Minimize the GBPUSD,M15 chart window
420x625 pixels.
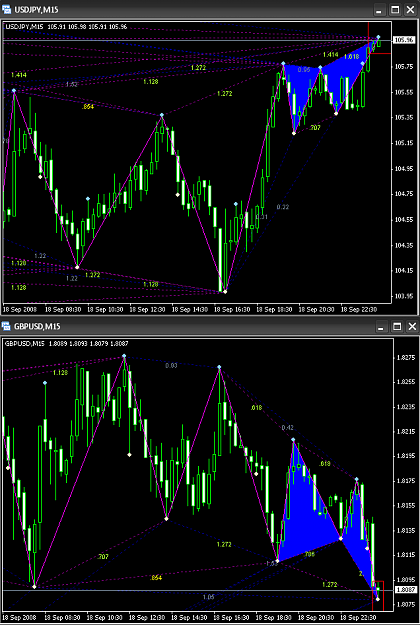[382, 327]
